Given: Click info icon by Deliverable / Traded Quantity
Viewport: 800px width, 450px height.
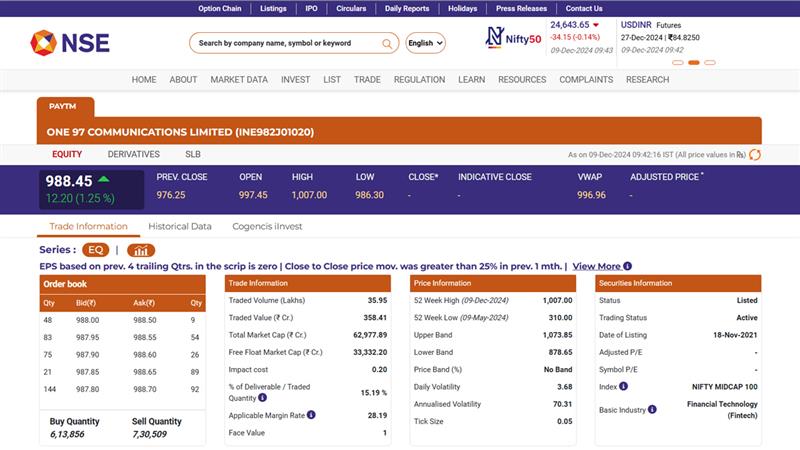Looking at the screenshot, I should pyautogui.click(x=262, y=397).
